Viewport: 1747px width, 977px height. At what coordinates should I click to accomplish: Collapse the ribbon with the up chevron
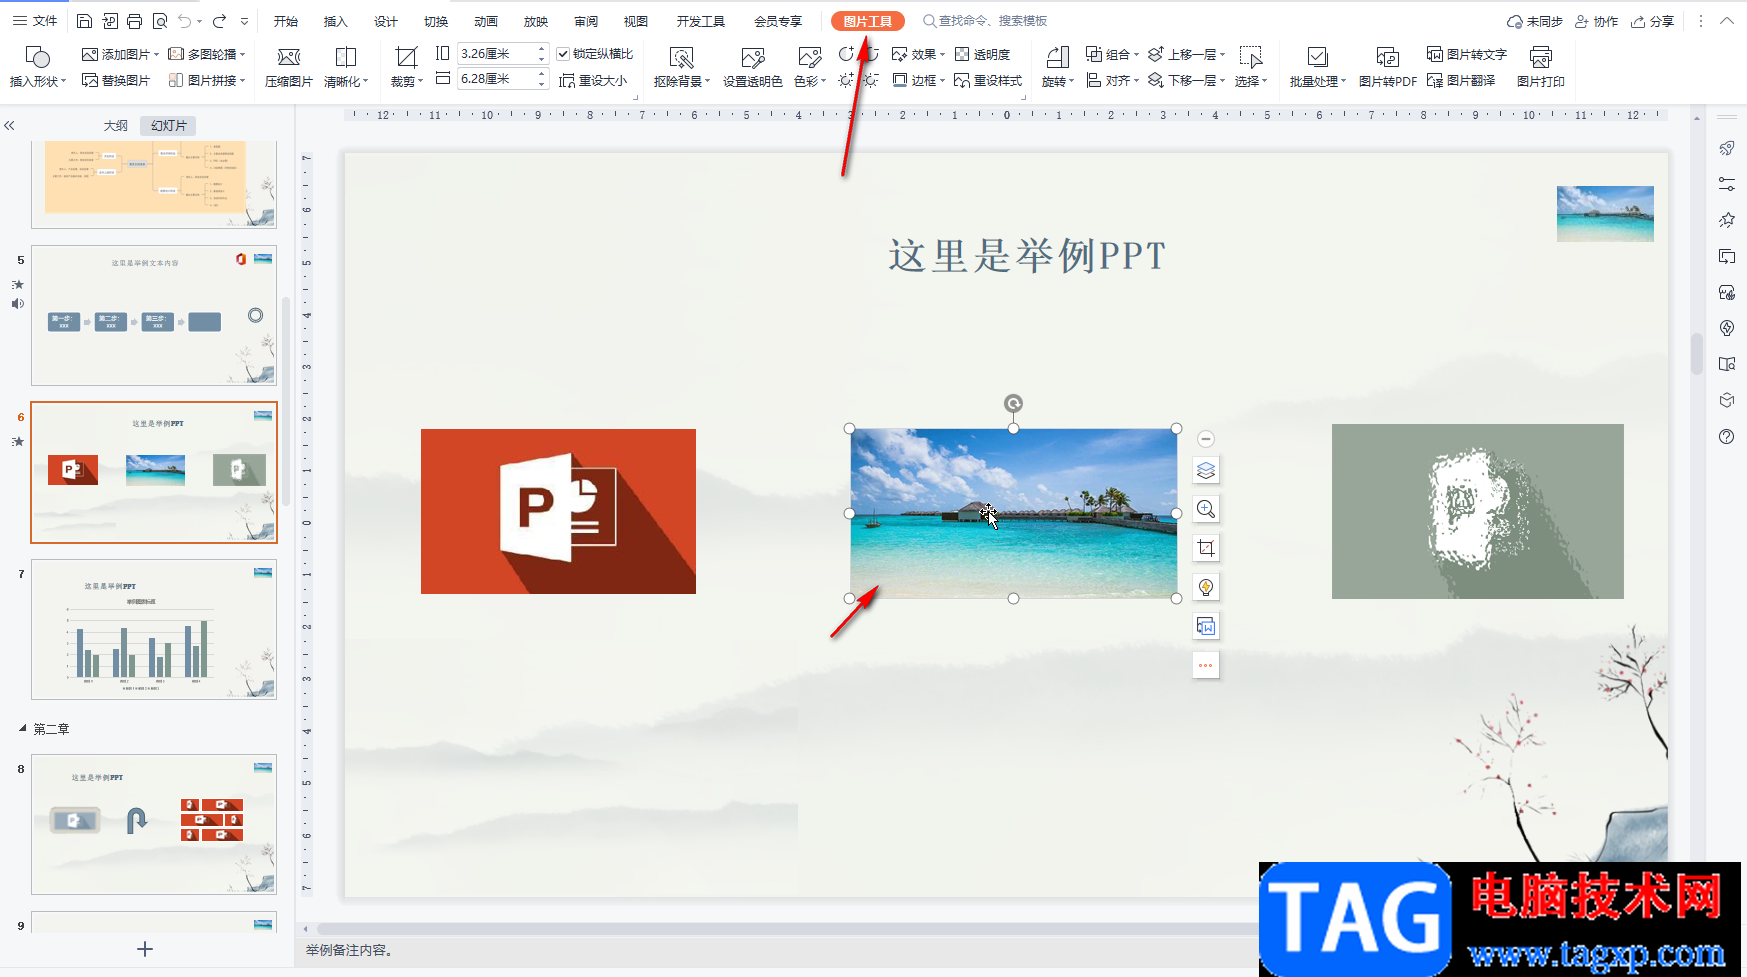click(x=1727, y=21)
